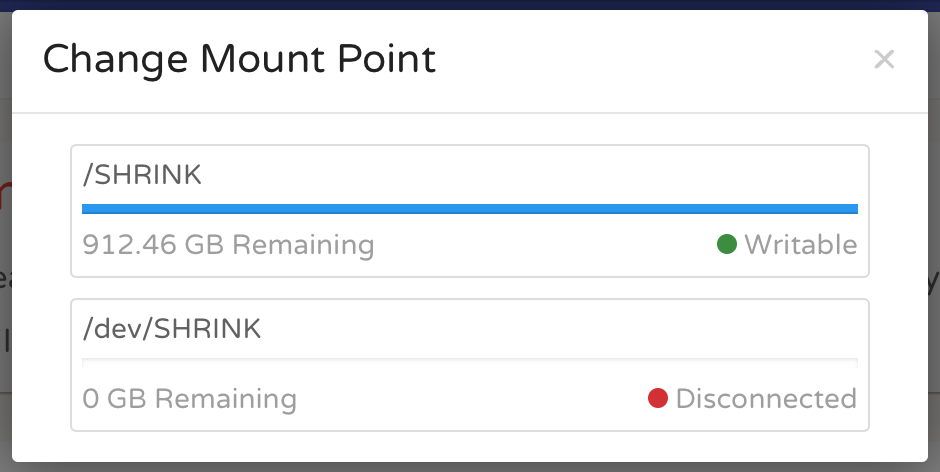Click the /SHRINK mount name text
The image size is (940, 472).
coord(142,175)
